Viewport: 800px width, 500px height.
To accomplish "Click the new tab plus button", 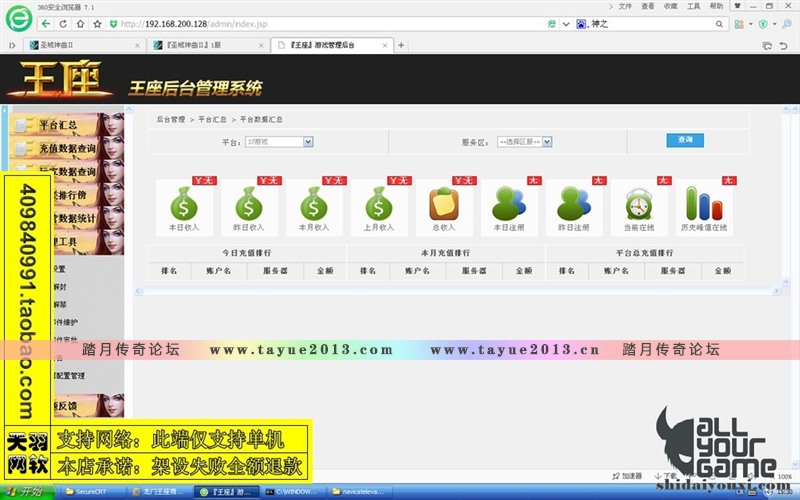I will coord(402,45).
